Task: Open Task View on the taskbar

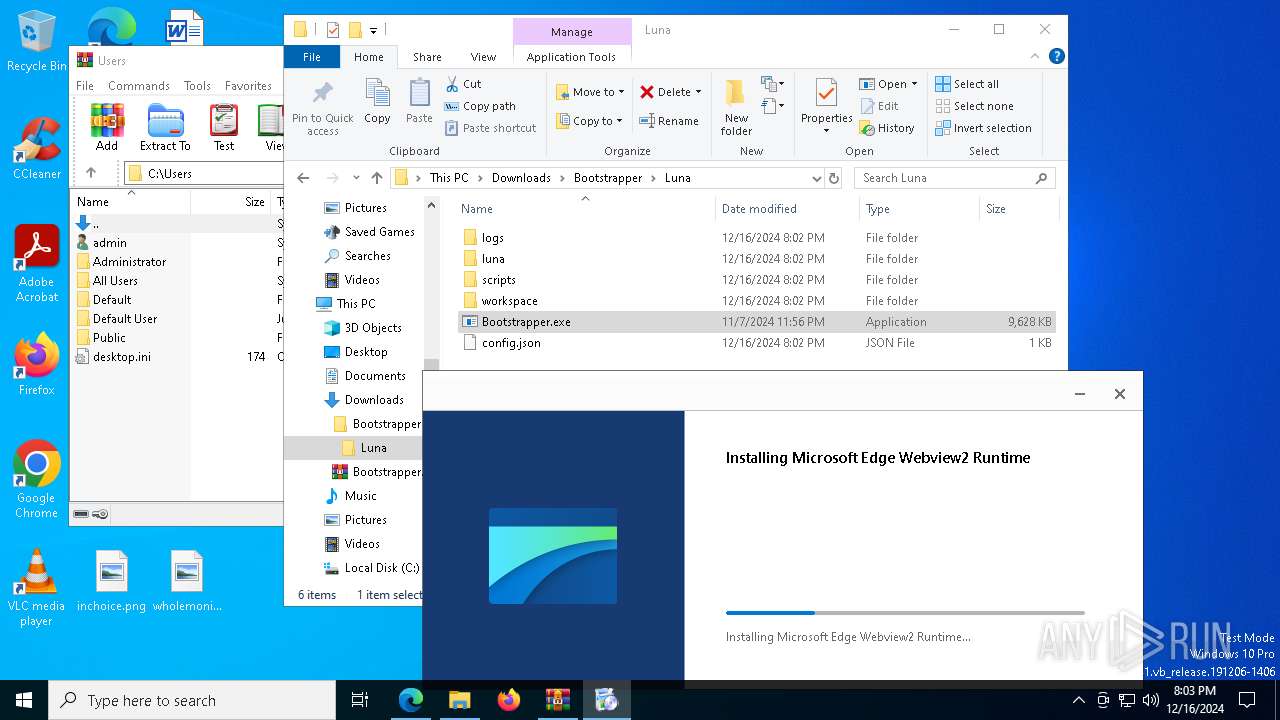Action: pos(360,700)
